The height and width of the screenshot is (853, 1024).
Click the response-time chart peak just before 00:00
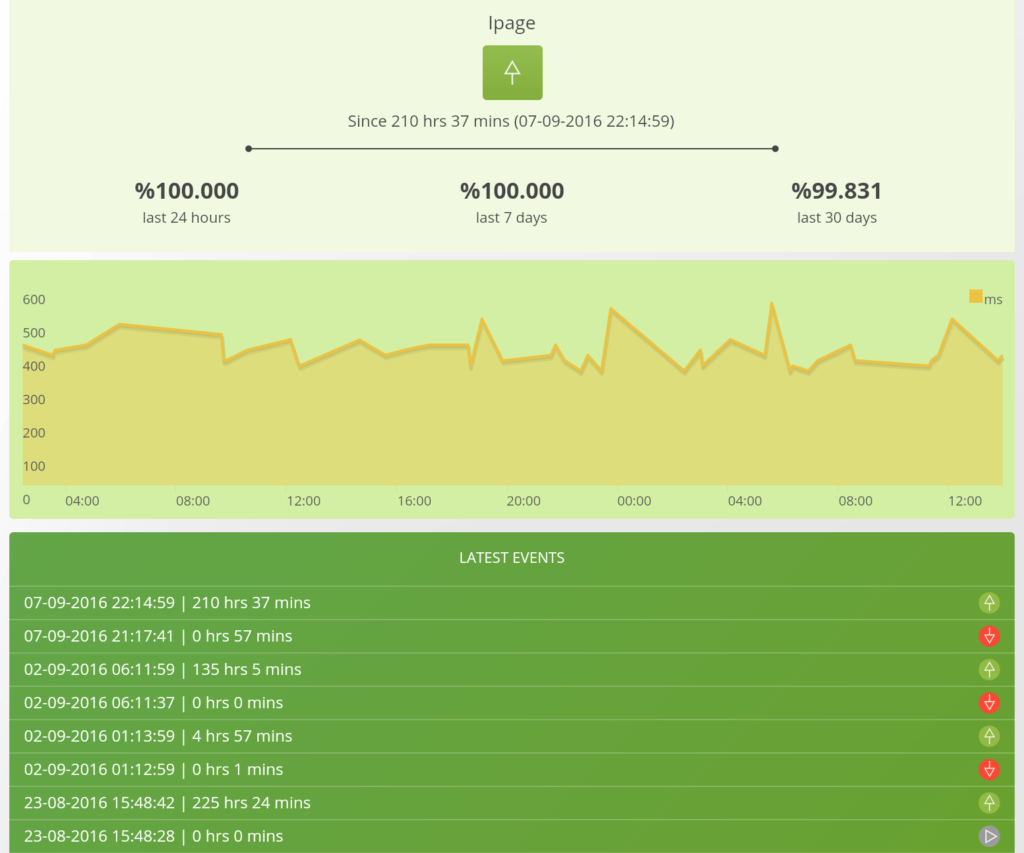pyautogui.click(x=611, y=309)
